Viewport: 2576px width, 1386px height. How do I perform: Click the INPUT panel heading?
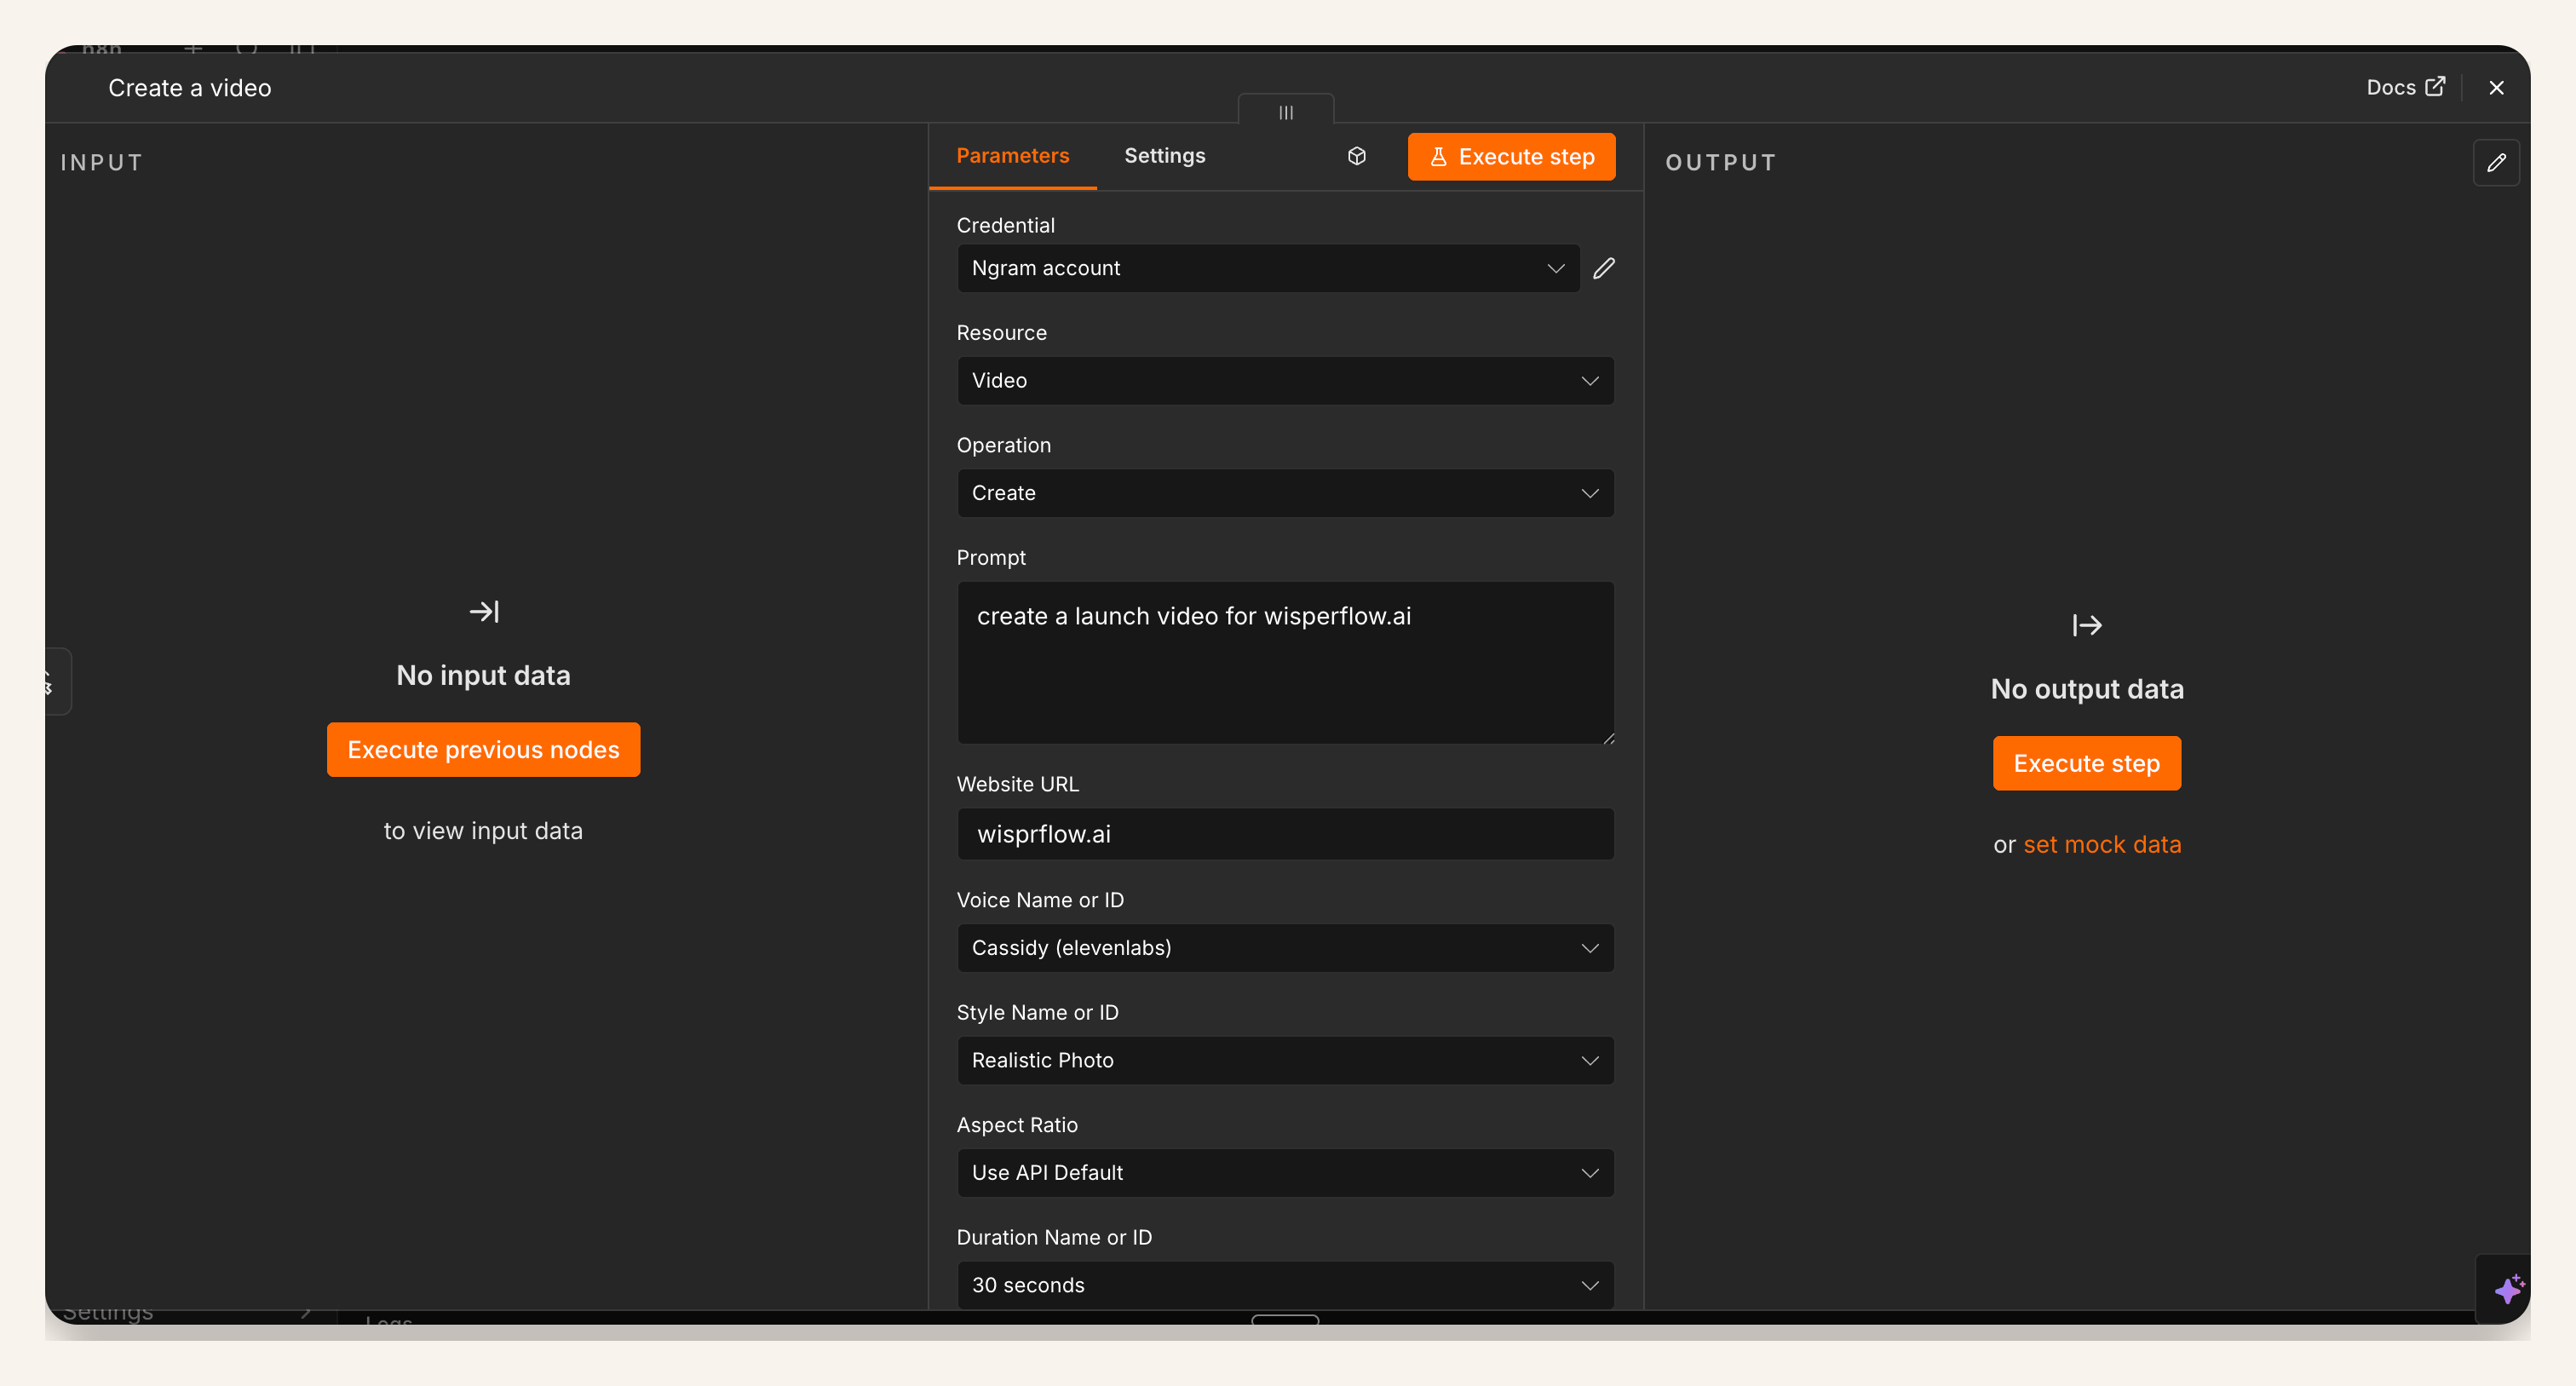point(102,162)
